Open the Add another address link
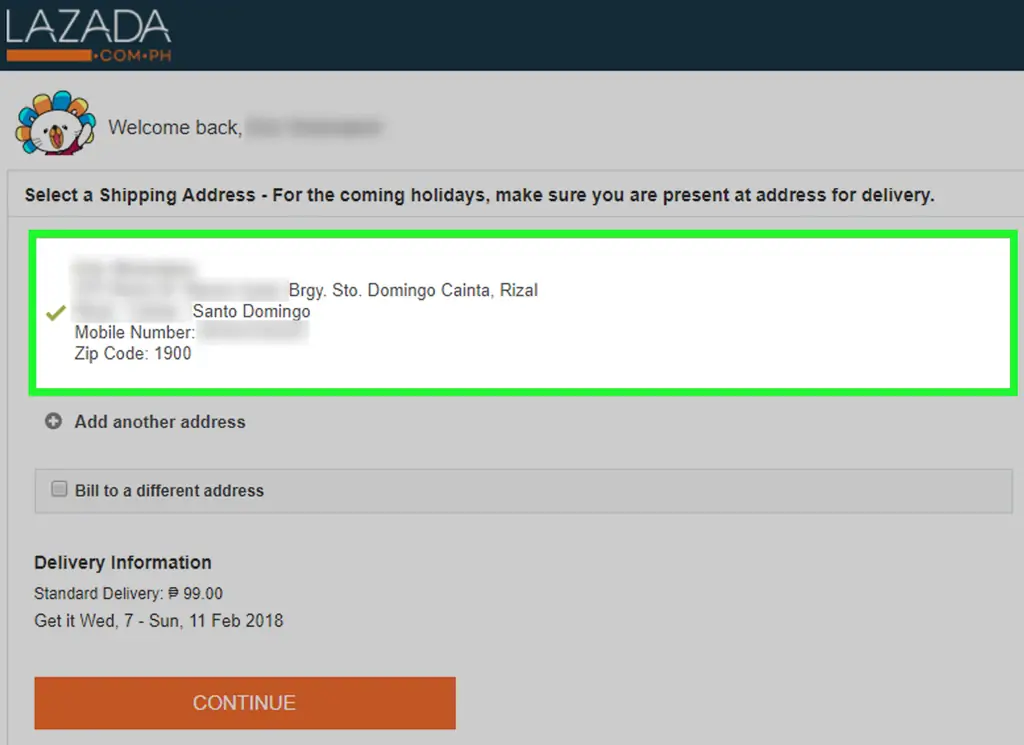This screenshot has width=1024, height=745. (x=160, y=422)
